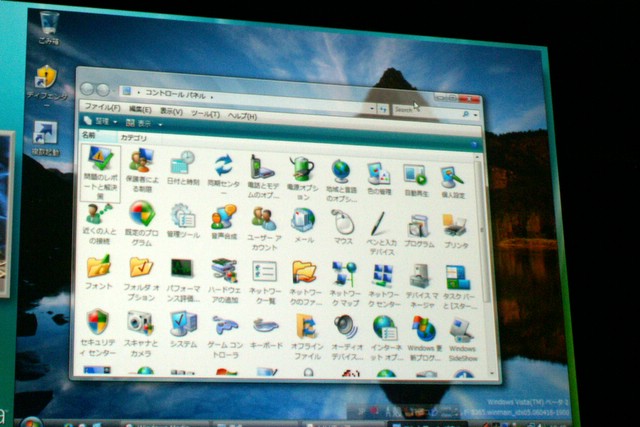Open ネットワークマップ (Network Map) icon
The width and height of the screenshot is (640, 427).
coord(344,285)
